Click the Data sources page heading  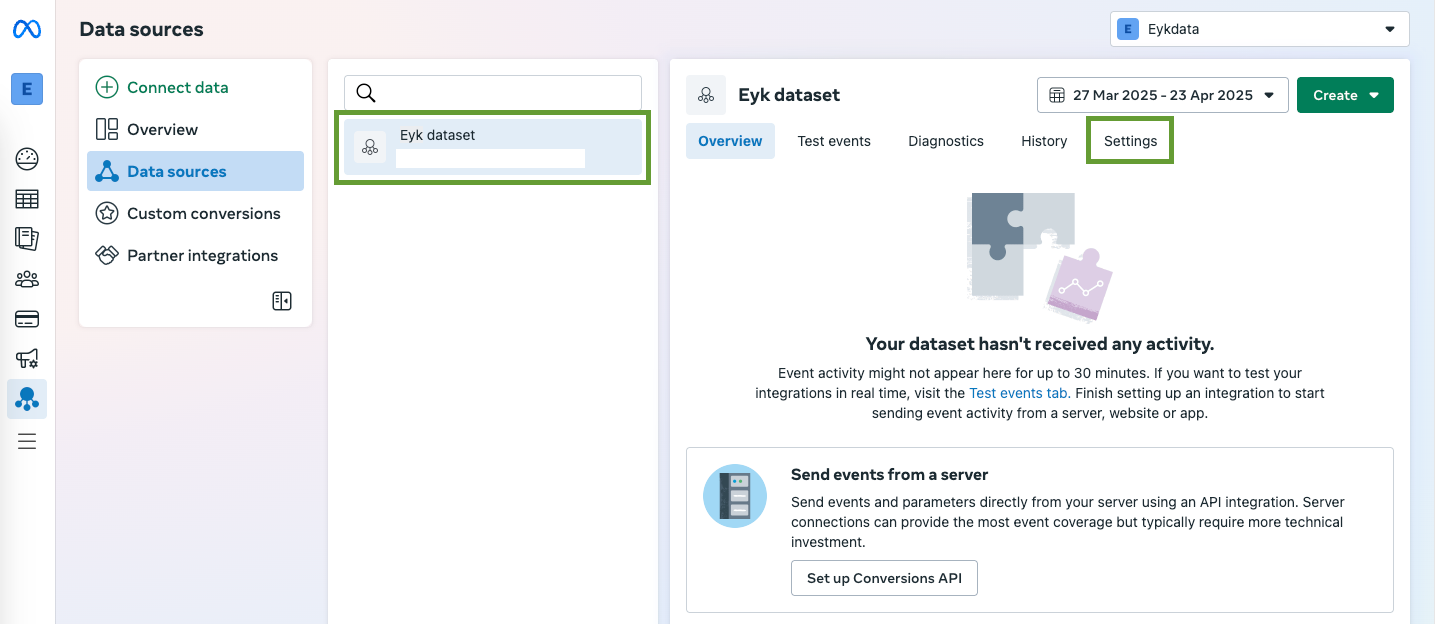click(x=141, y=29)
